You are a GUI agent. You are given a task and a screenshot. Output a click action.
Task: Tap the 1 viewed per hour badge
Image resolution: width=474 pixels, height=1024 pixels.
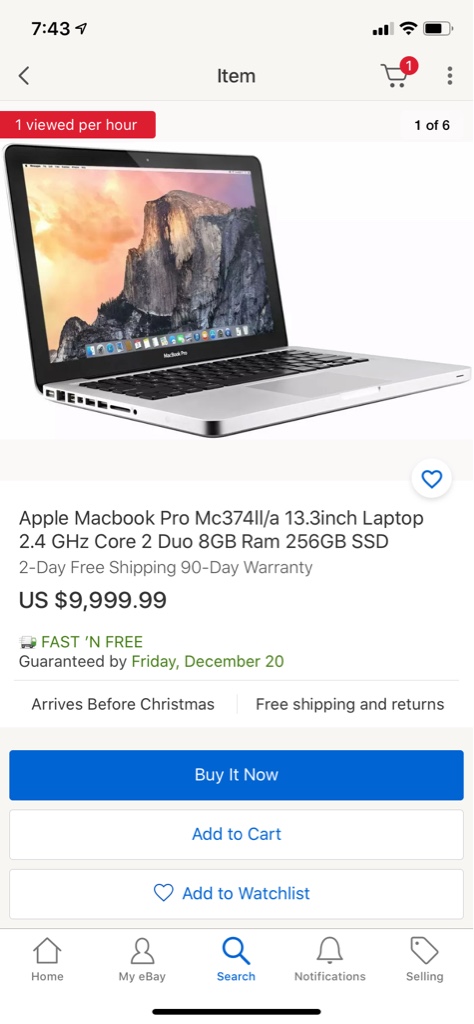[x=78, y=125]
